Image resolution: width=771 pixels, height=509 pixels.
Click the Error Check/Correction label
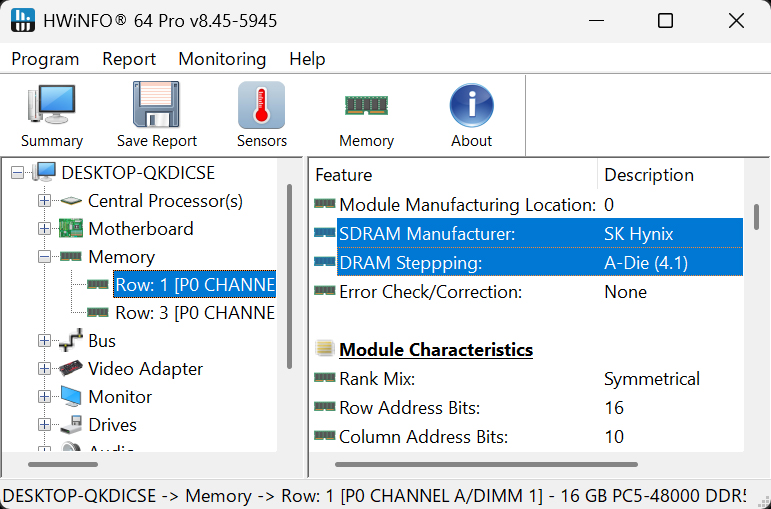coord(430,292)
